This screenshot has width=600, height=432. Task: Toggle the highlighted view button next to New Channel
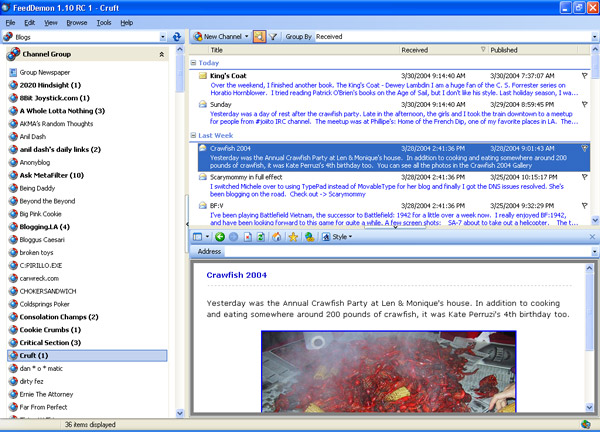point(258,36)
